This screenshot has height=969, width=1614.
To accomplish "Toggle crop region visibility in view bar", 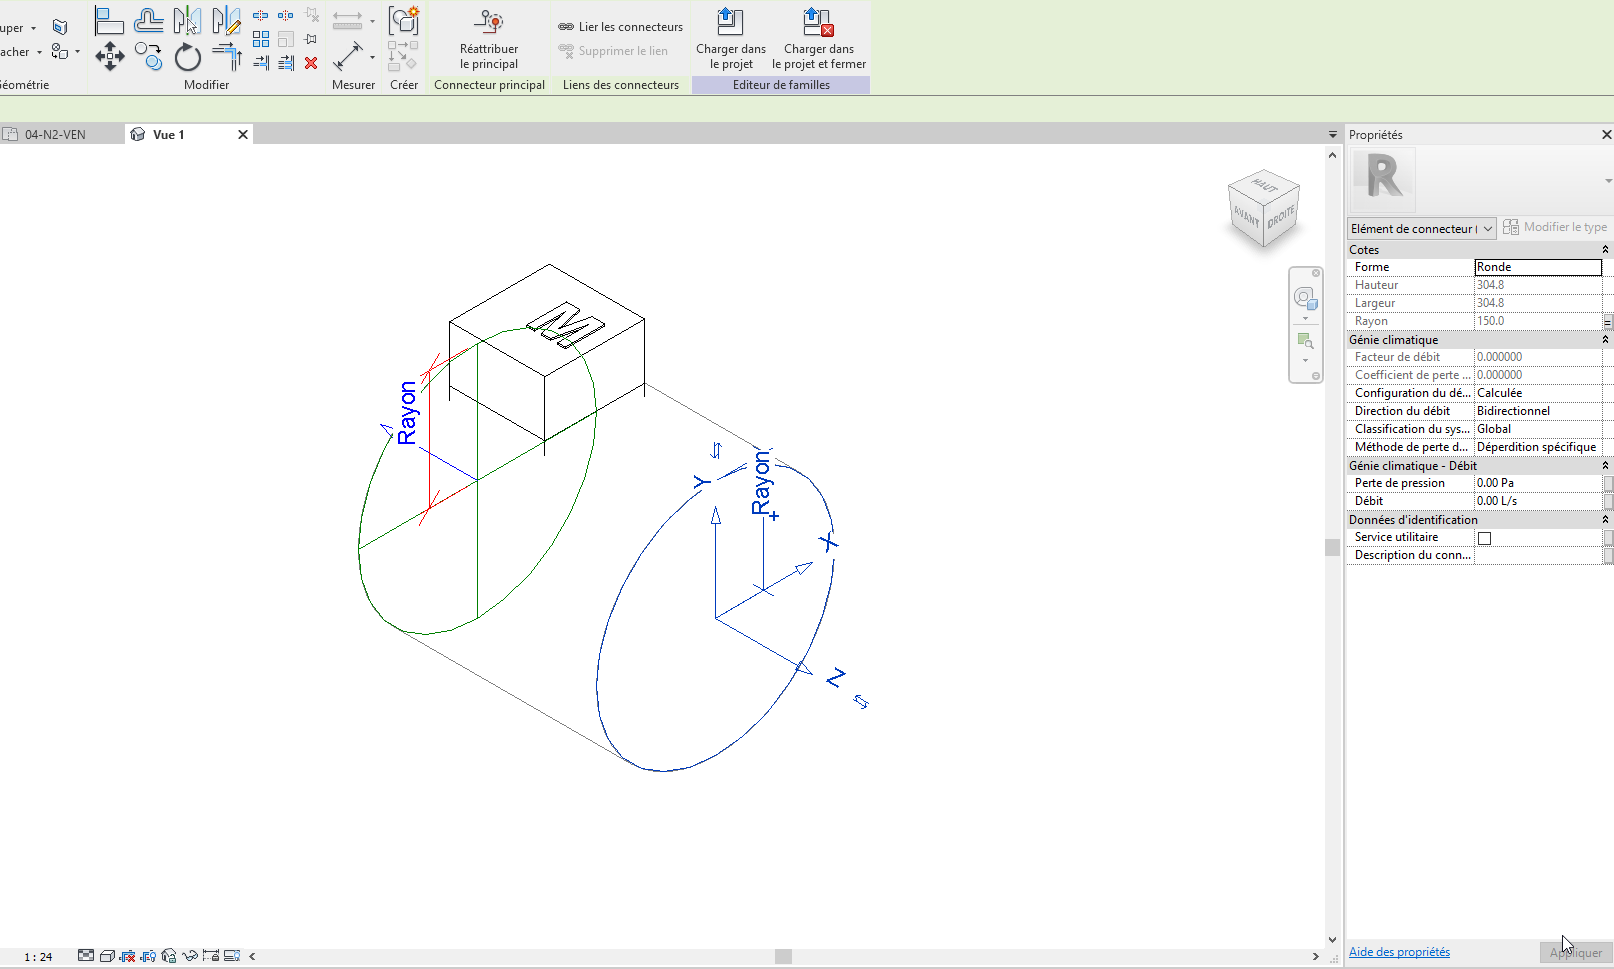I will [148, 956].
